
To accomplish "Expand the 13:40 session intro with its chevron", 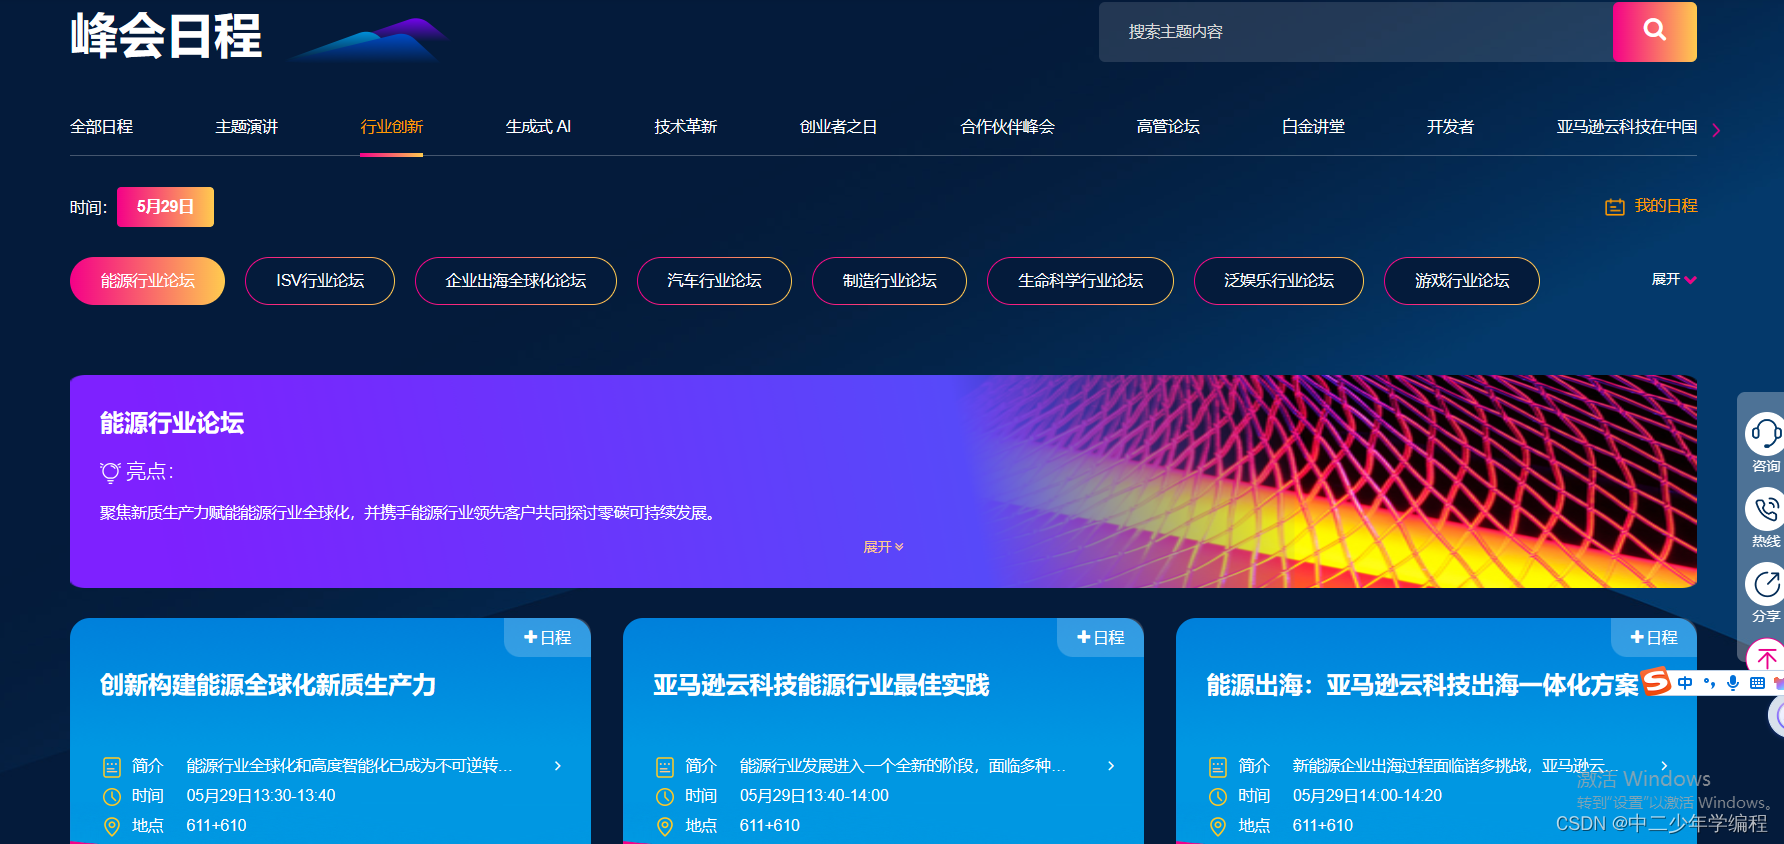I will [x=1111, y=766].
